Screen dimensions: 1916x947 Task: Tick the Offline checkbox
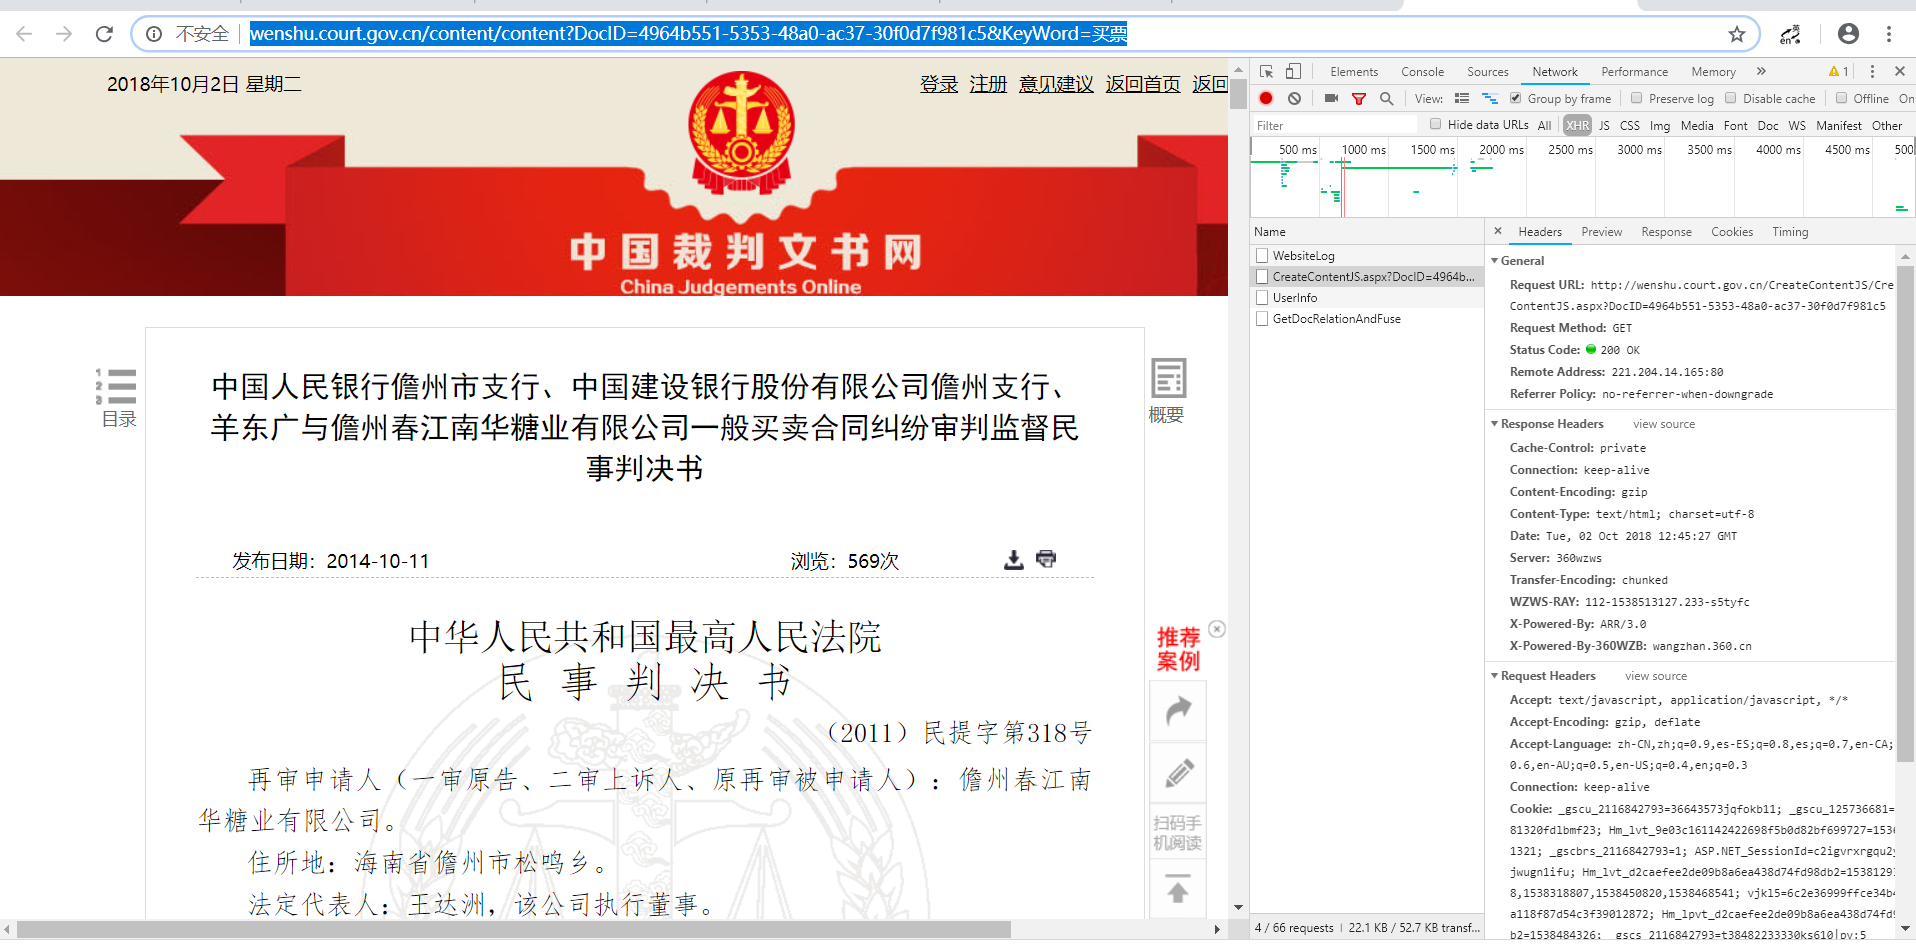(1841, 98)
